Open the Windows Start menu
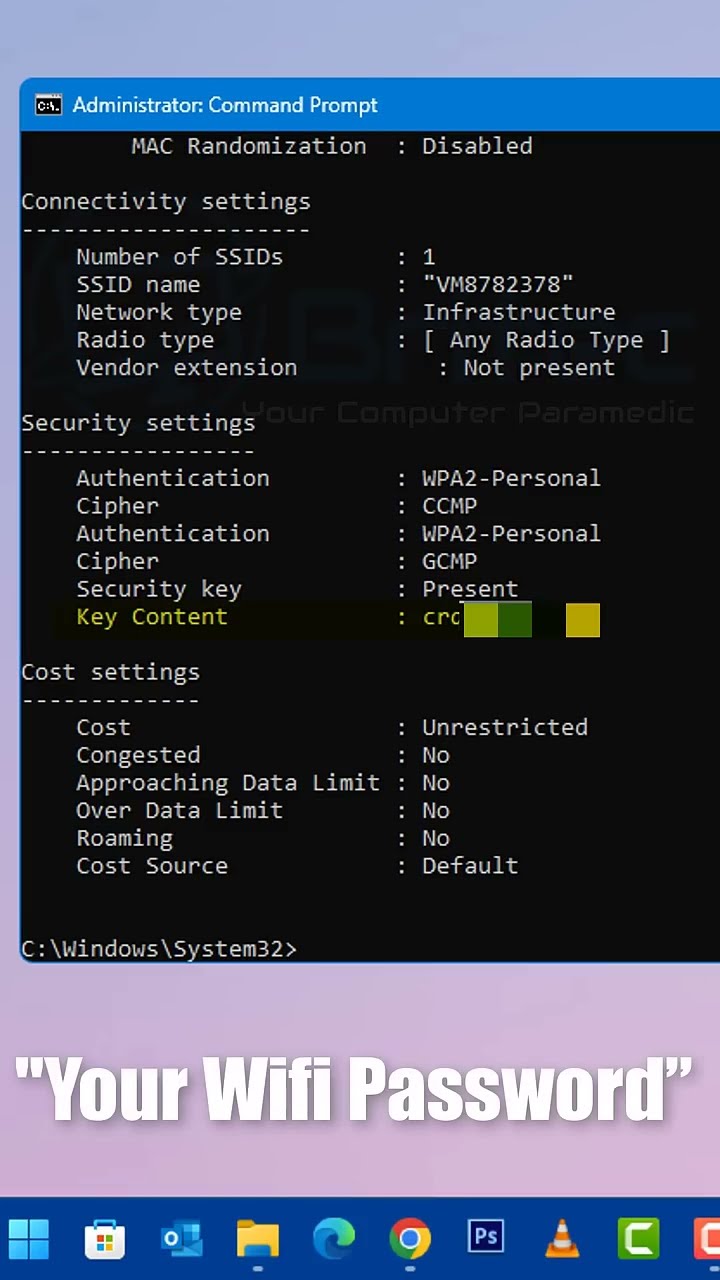Image resolution: width=720 pixels, height=1280 pixels. [x=29, y=1240]
